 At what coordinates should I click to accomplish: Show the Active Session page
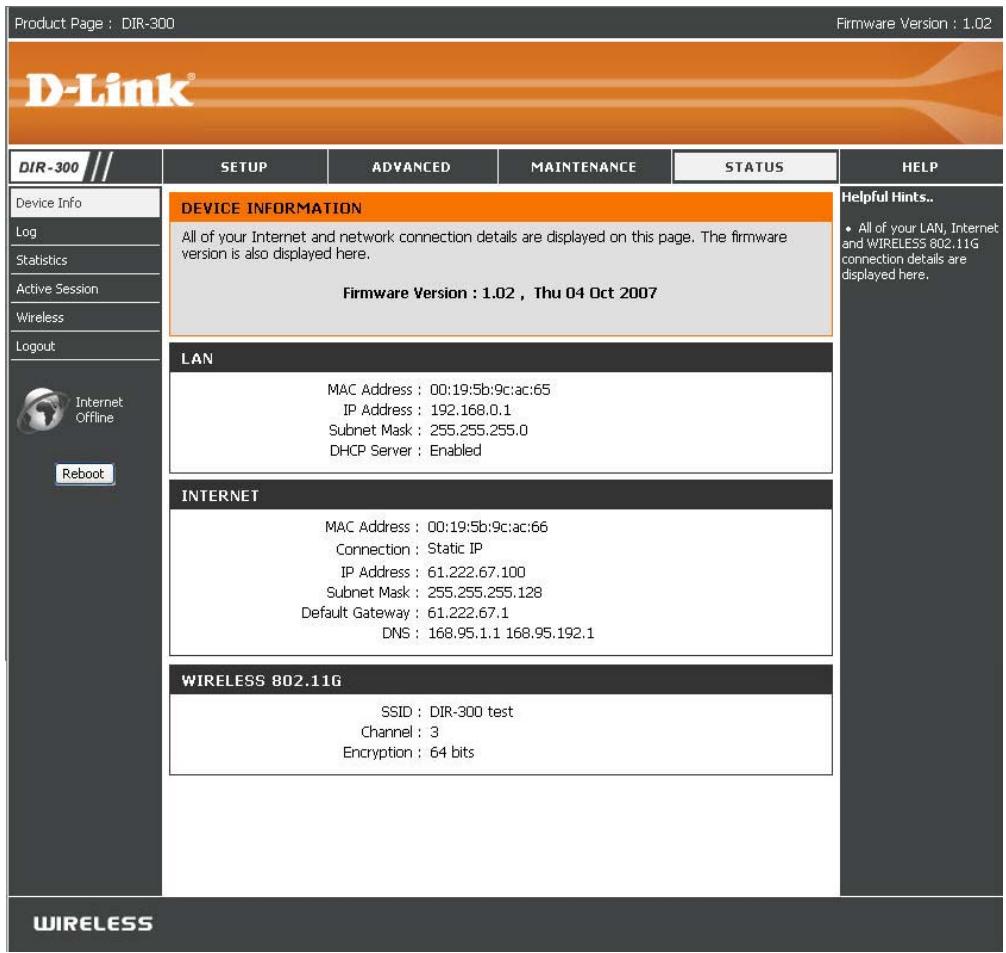point(85,289)
